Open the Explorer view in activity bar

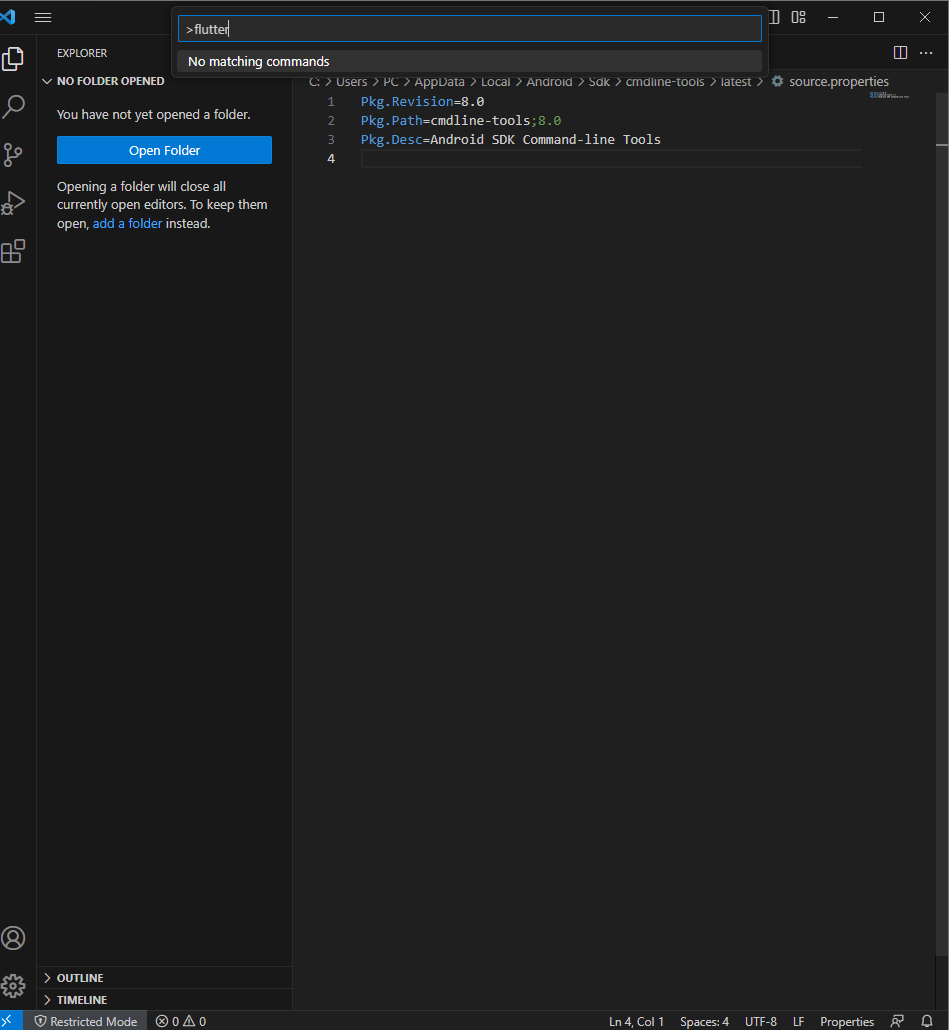click(13, 59)
